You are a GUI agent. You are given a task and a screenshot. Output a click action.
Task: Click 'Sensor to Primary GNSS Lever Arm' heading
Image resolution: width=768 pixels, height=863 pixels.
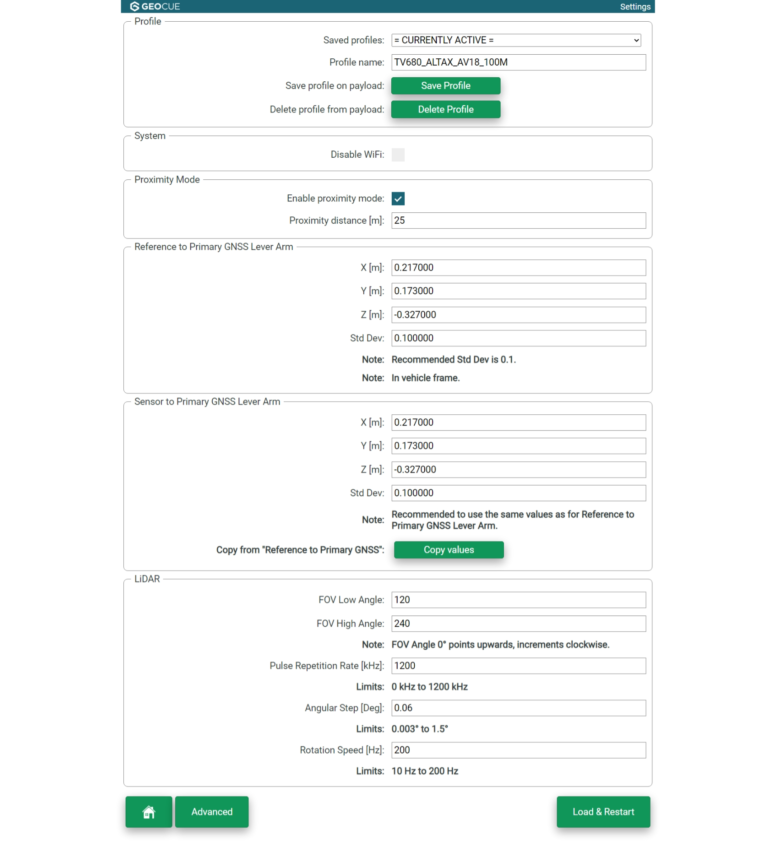(x=207, y=402)
